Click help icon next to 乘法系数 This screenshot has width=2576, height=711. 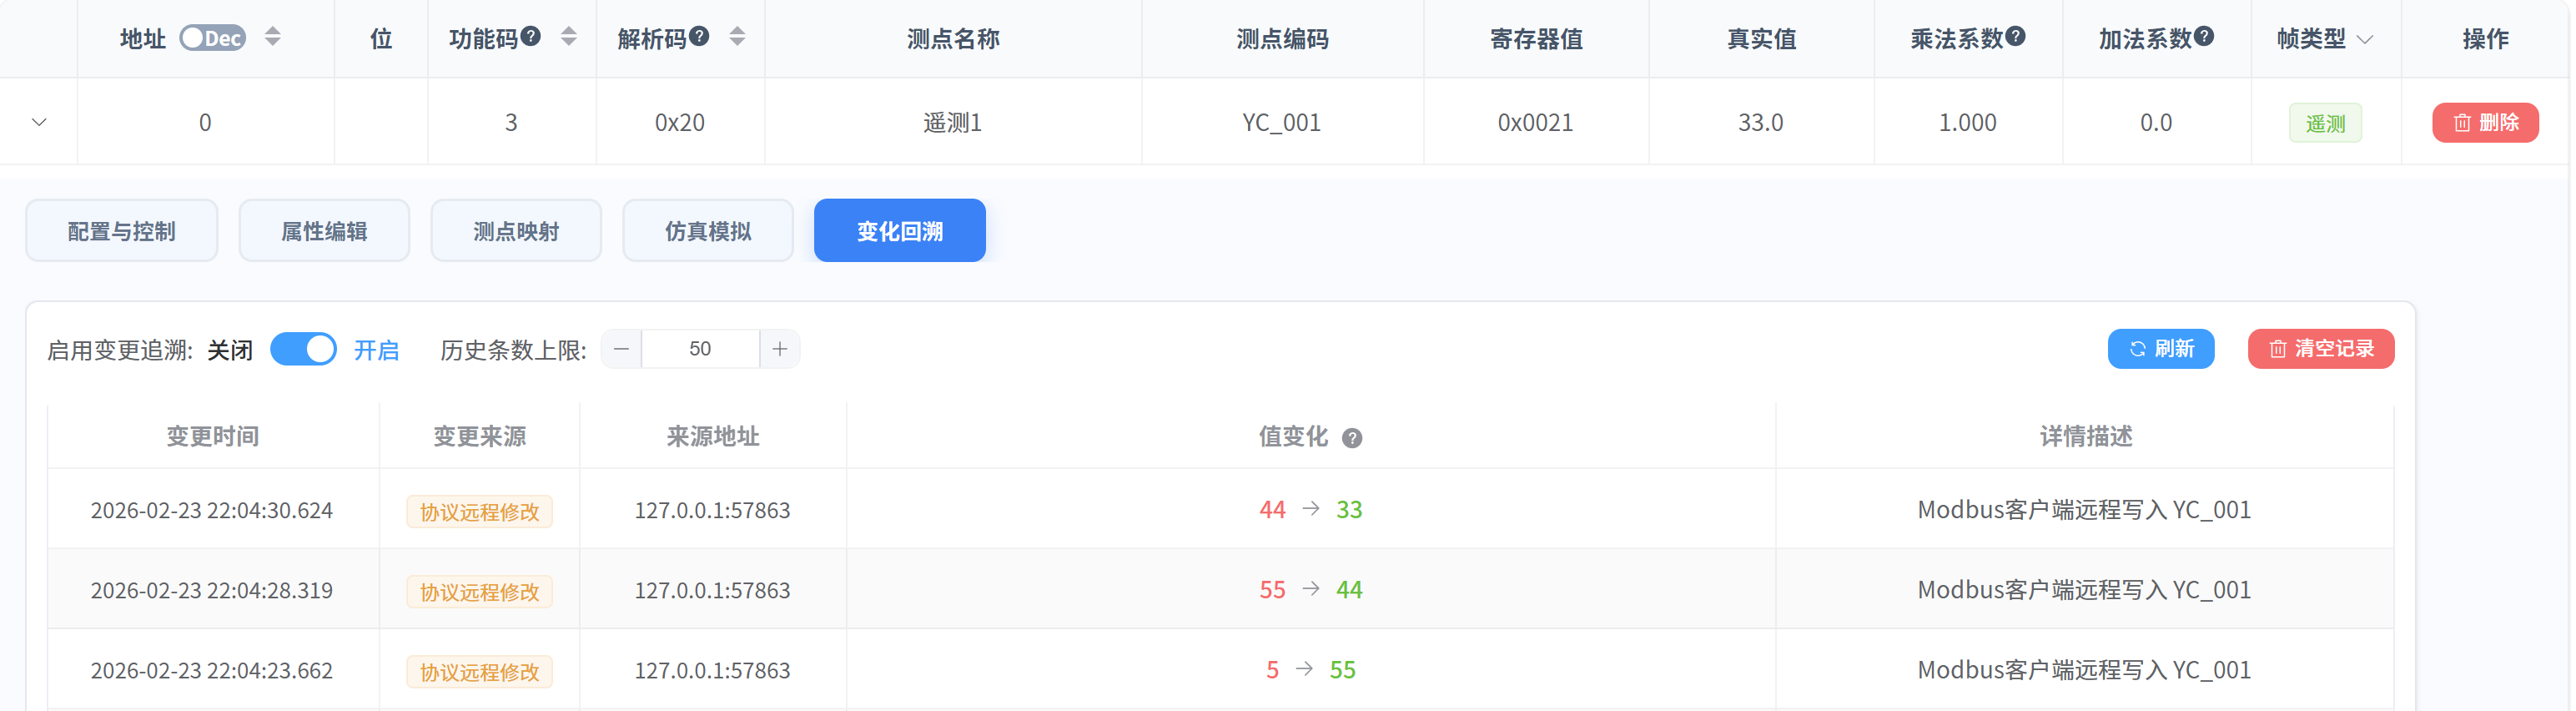coord(2016,36)
